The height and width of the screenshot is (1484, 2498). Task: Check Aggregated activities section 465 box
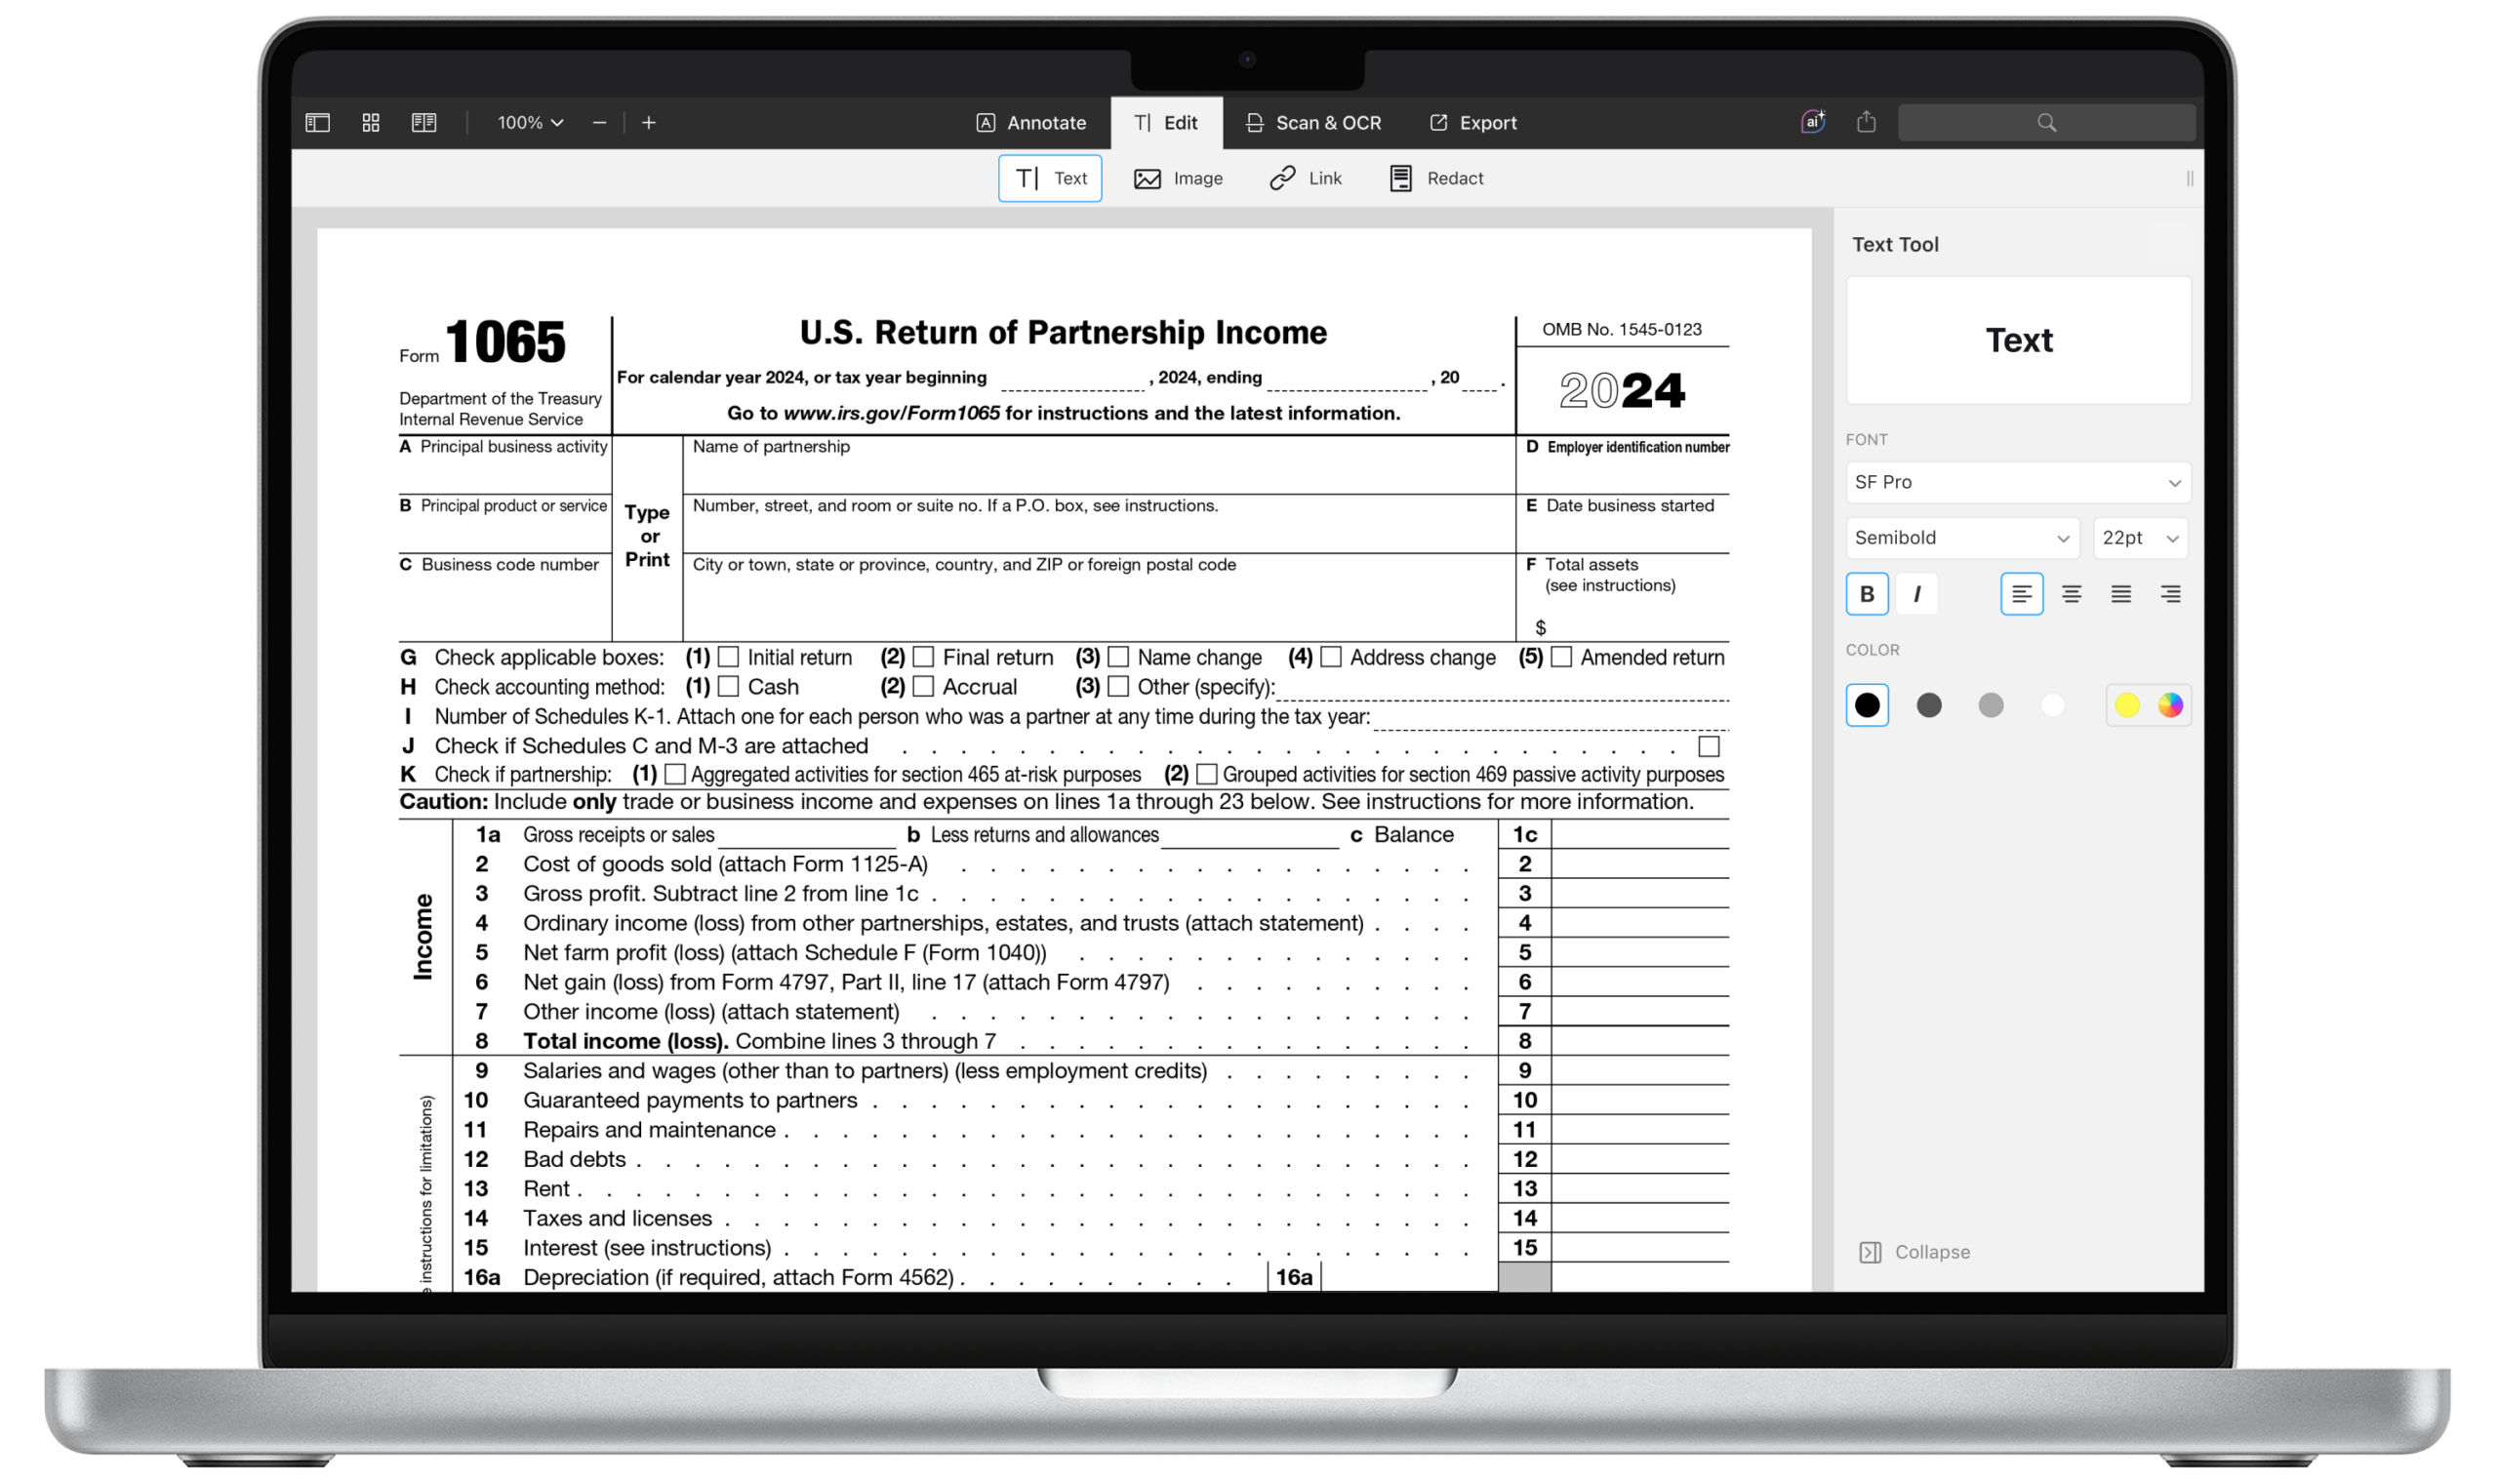pos(676,775)
